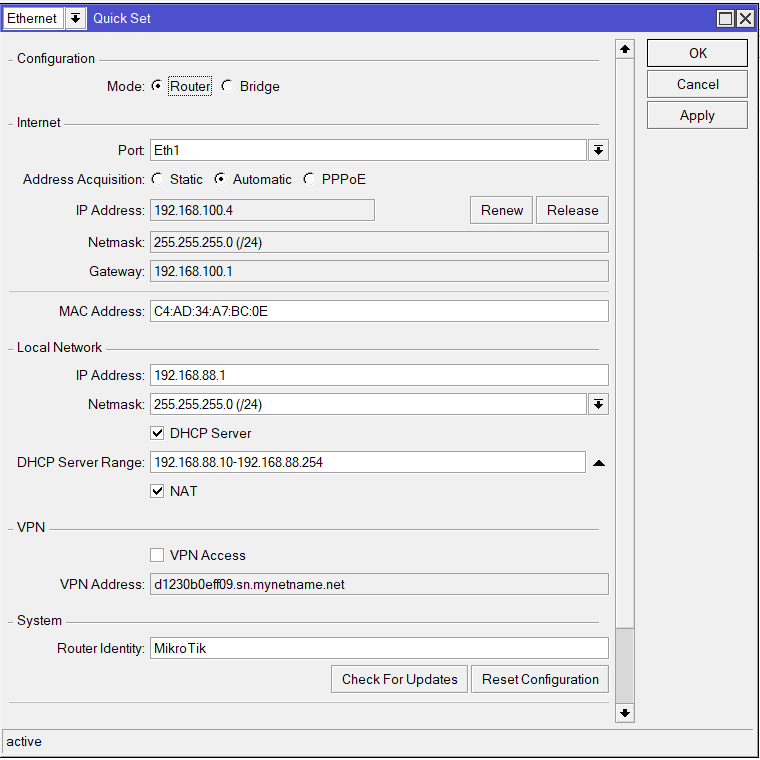Screen dimensions: 760x760
Task: Open the Internet Port dropdown arrow
Action: [598, 150]
